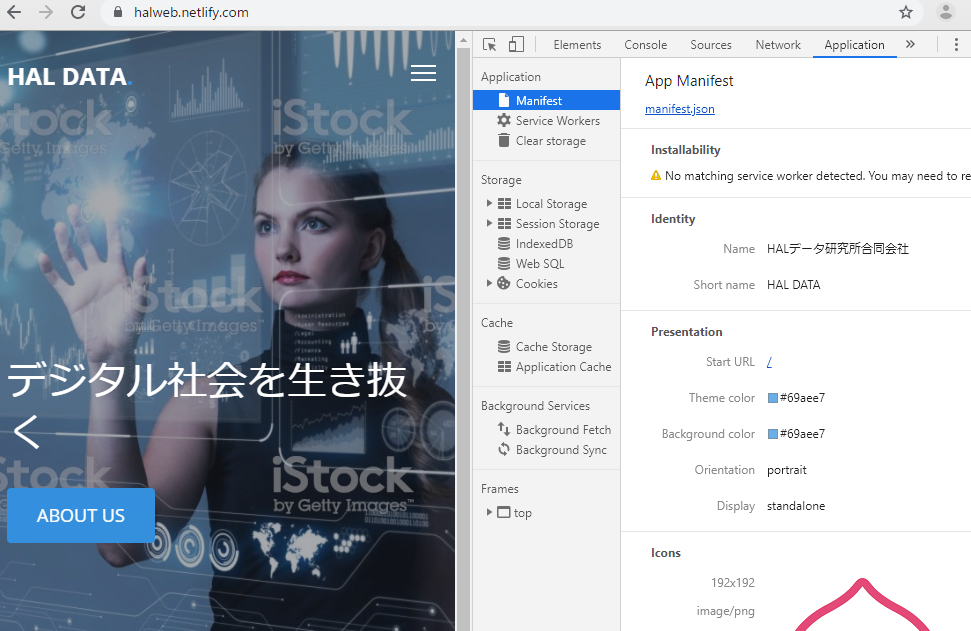Reload the page with the refresh icon
The width and height of the screenshot is (971, 631).
tap(78, 12)
